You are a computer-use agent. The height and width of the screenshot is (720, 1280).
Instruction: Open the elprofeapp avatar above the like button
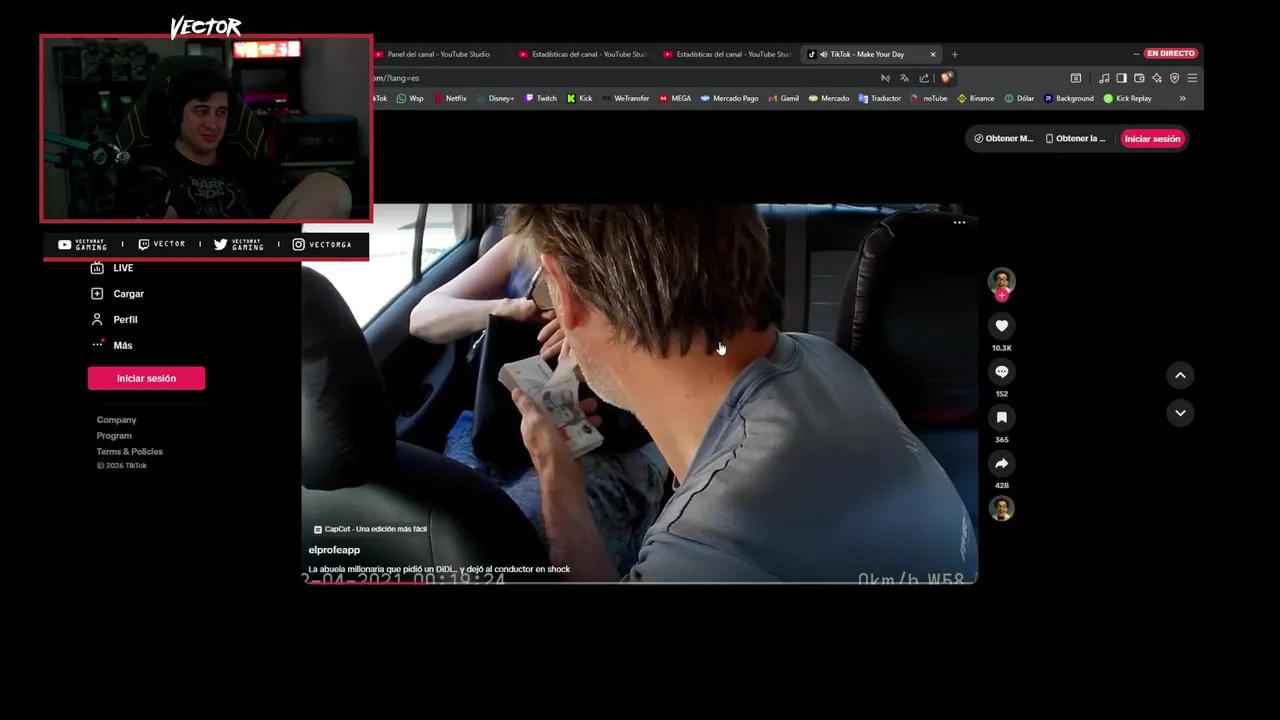(1001, 280)
